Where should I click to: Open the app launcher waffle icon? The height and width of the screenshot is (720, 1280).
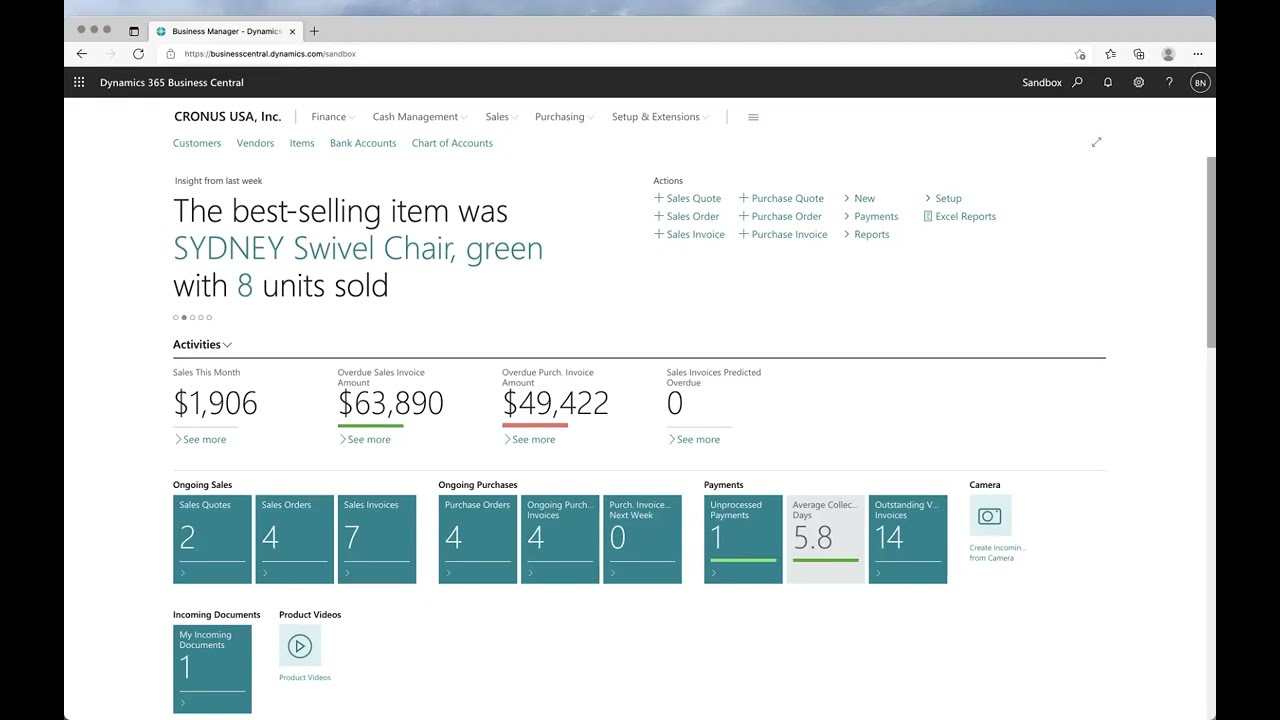tap(79, 83)
